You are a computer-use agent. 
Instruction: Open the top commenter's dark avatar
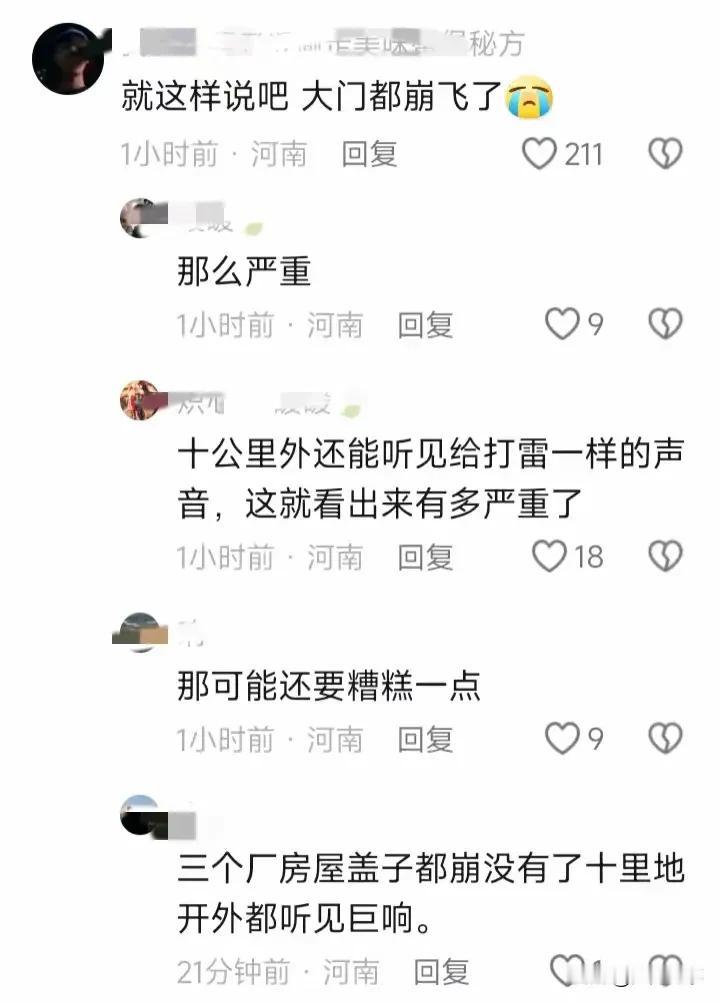pos(68,59)
